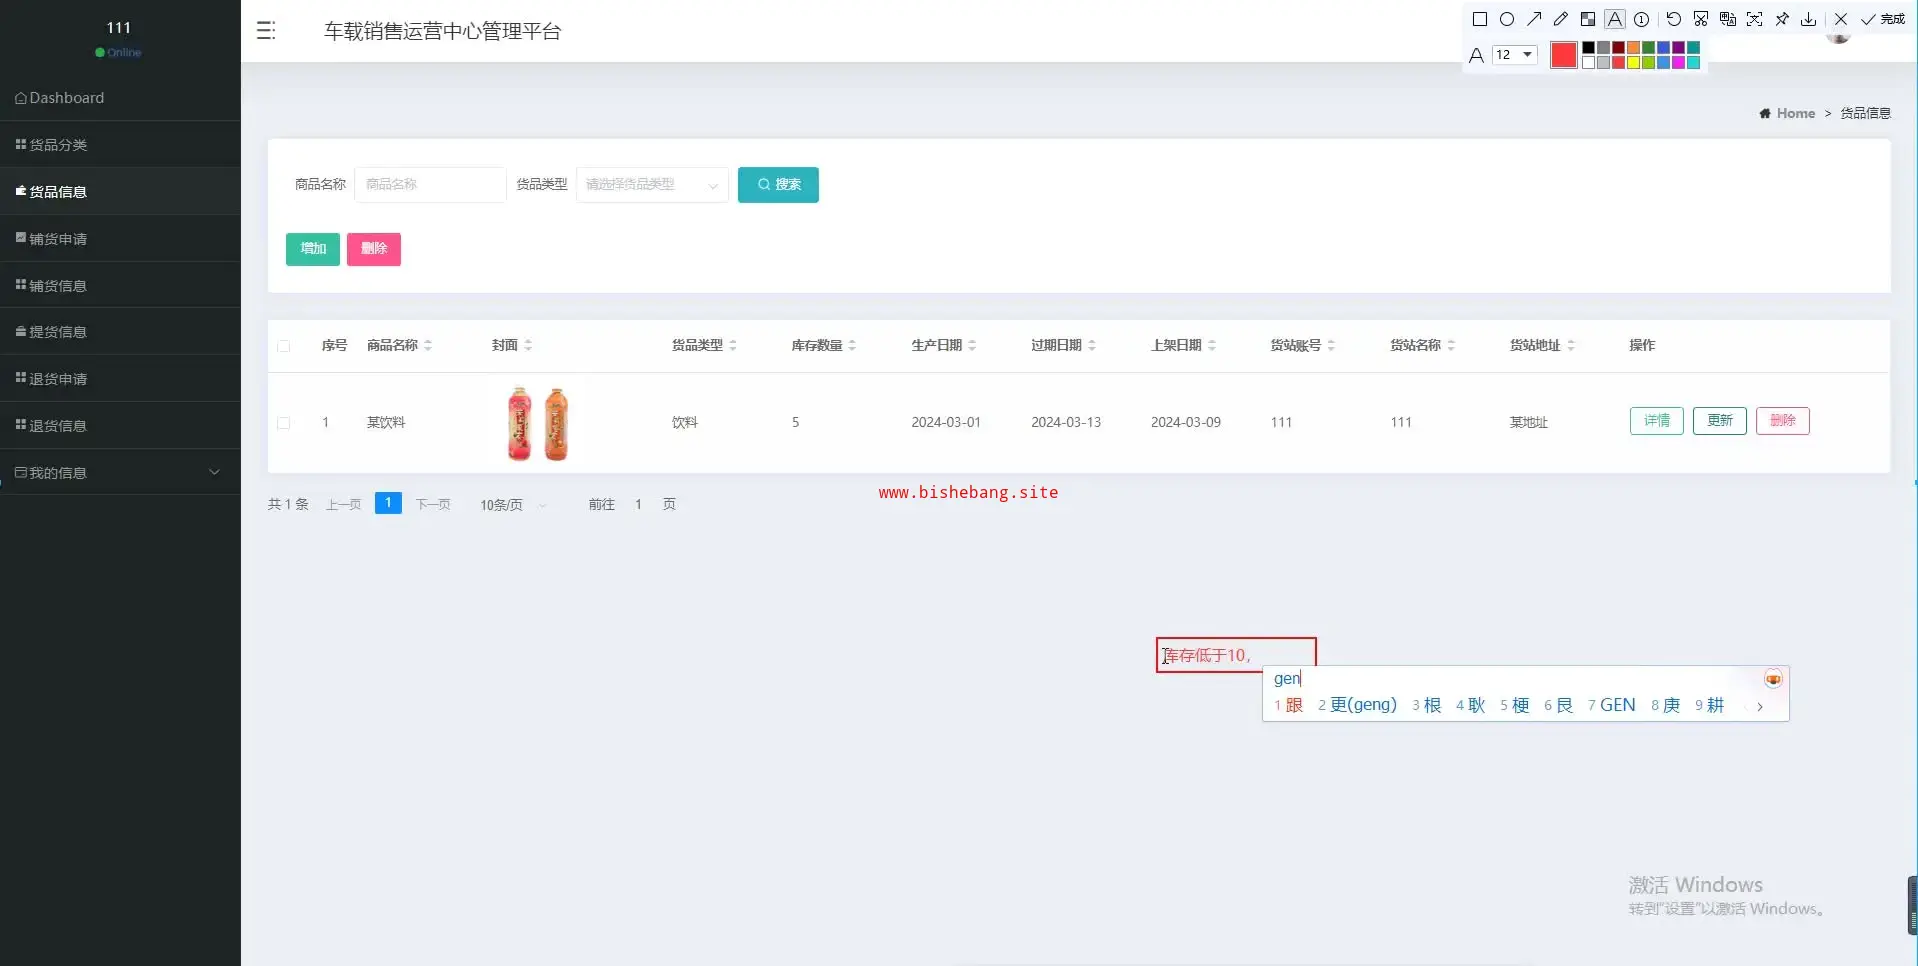Check the row checkbox for 某饮料

[x=284, y=423]
